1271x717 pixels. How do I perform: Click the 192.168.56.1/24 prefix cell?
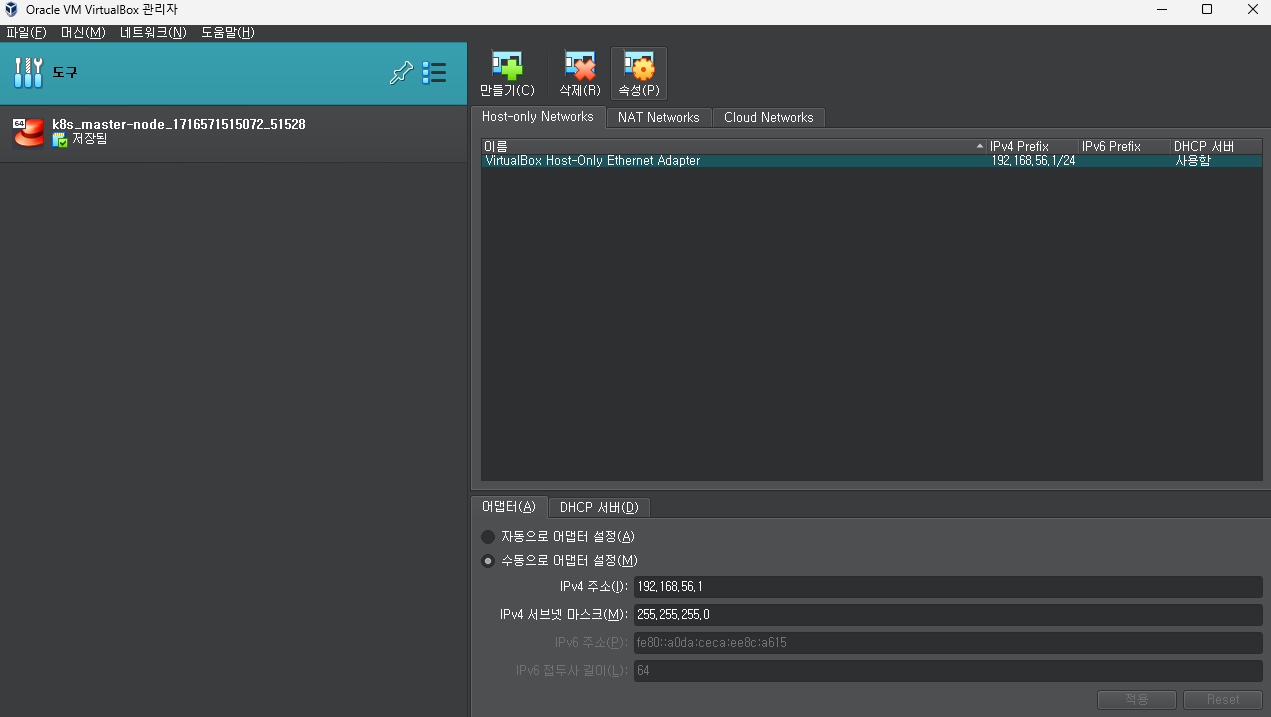[1033, 161]
